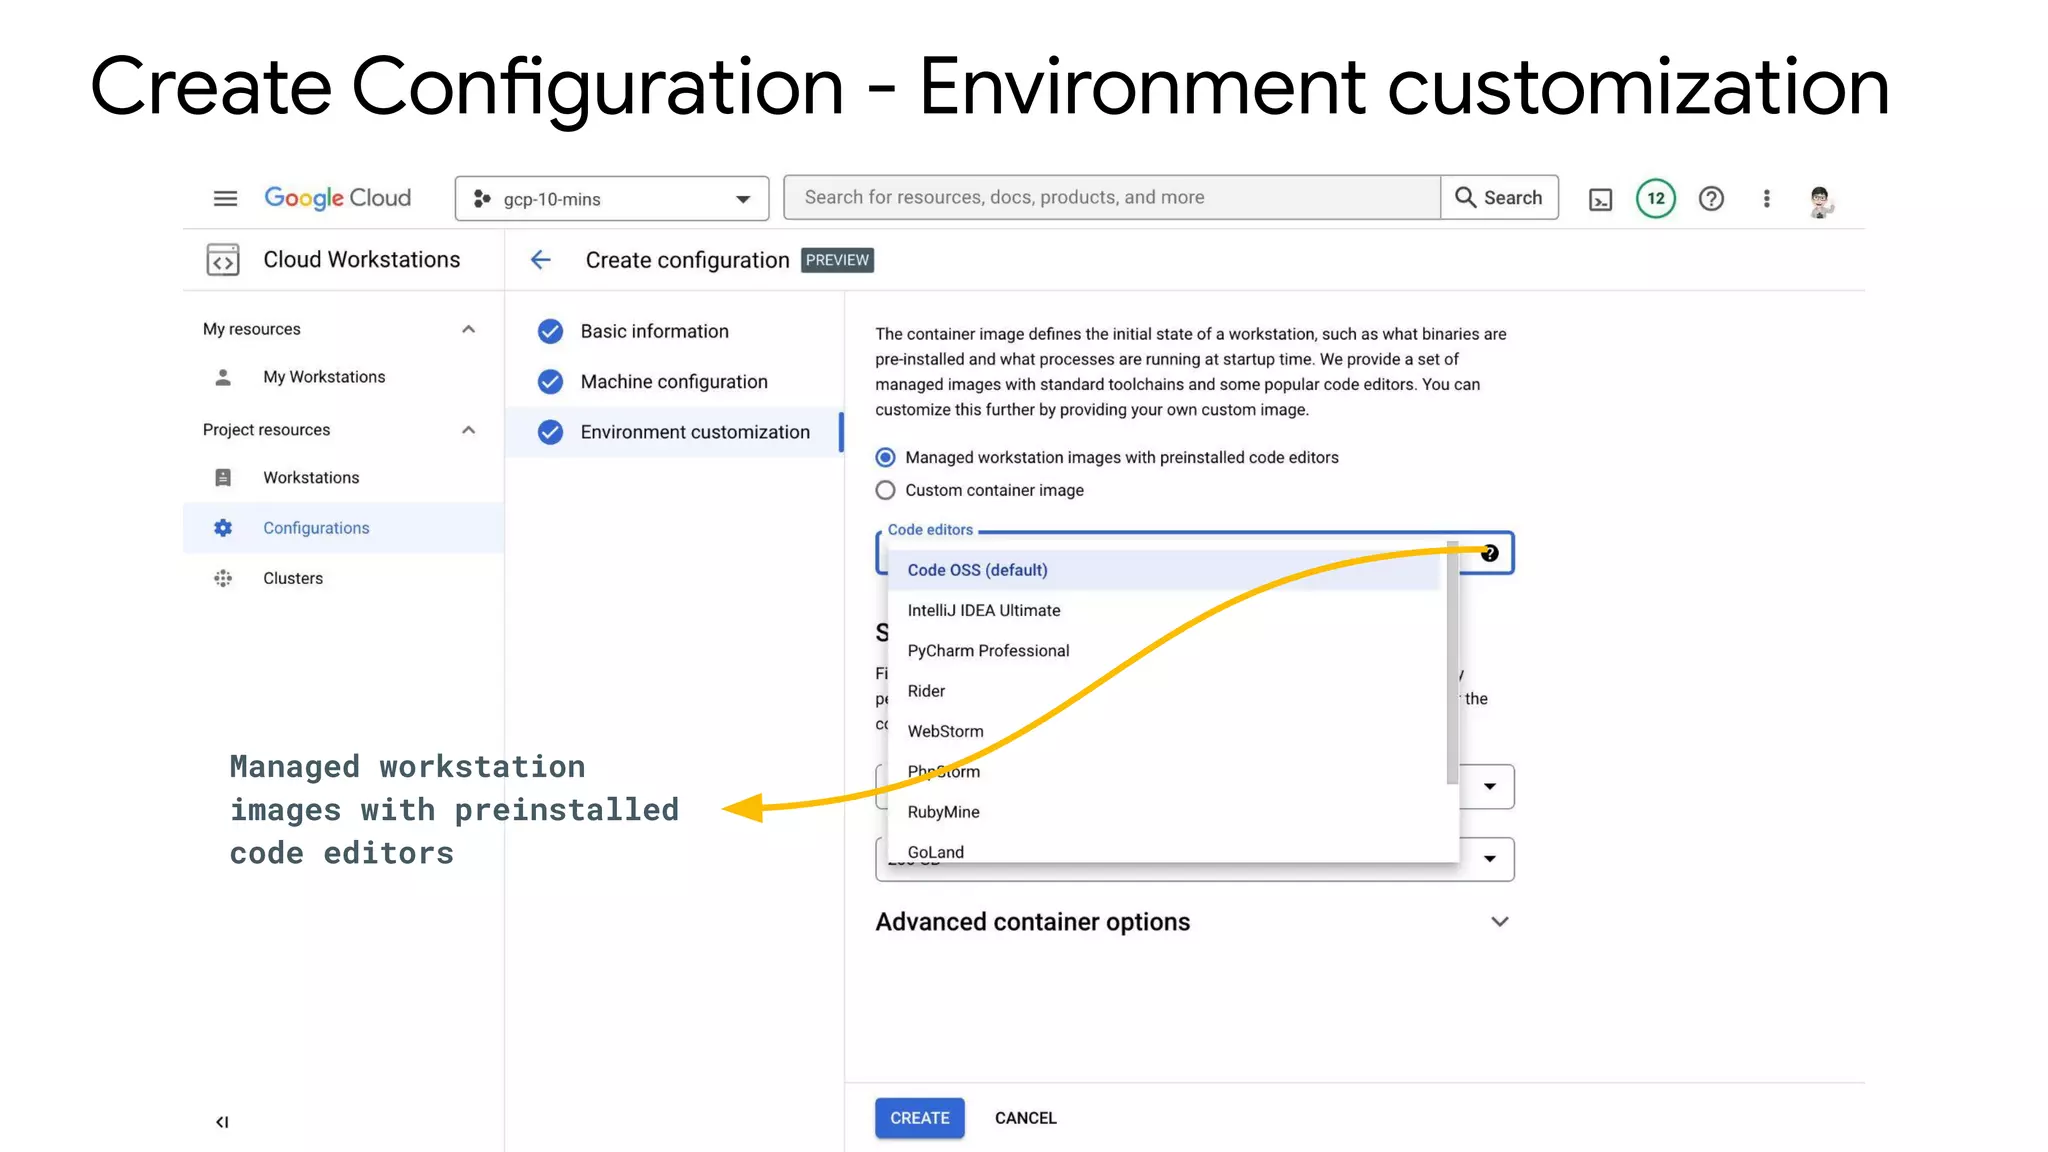Click the Search button
This screenshot has height=1152, width=2048.
(x=1499, y=197)
